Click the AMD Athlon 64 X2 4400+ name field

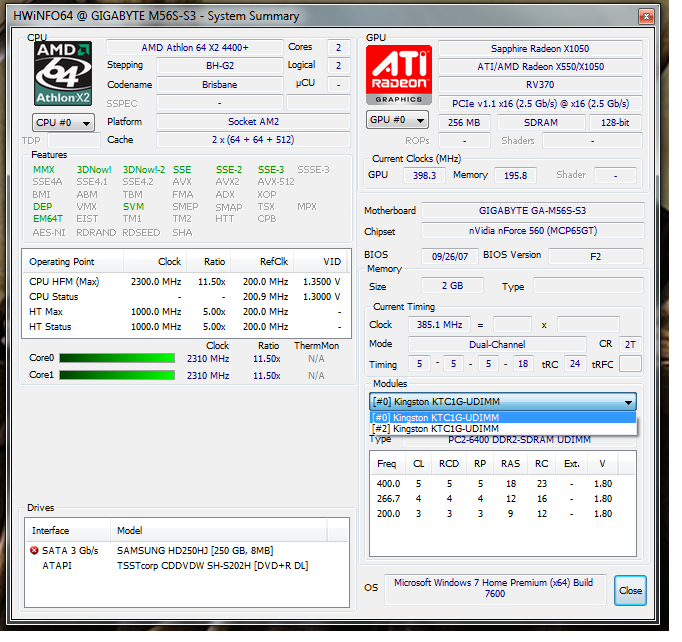(195, 47)
